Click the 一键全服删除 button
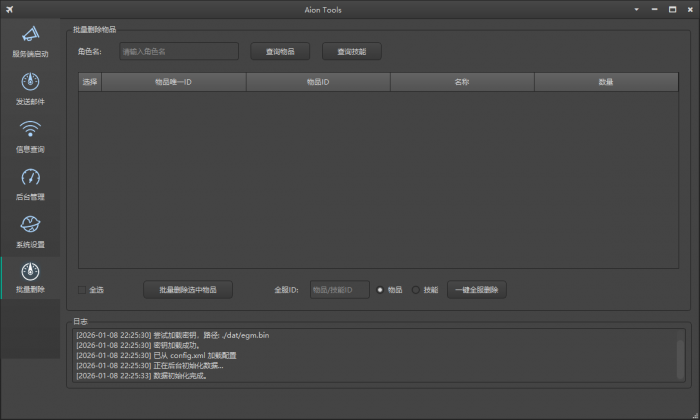The height and width of the screenshot is (420, 700). point(477,290)
